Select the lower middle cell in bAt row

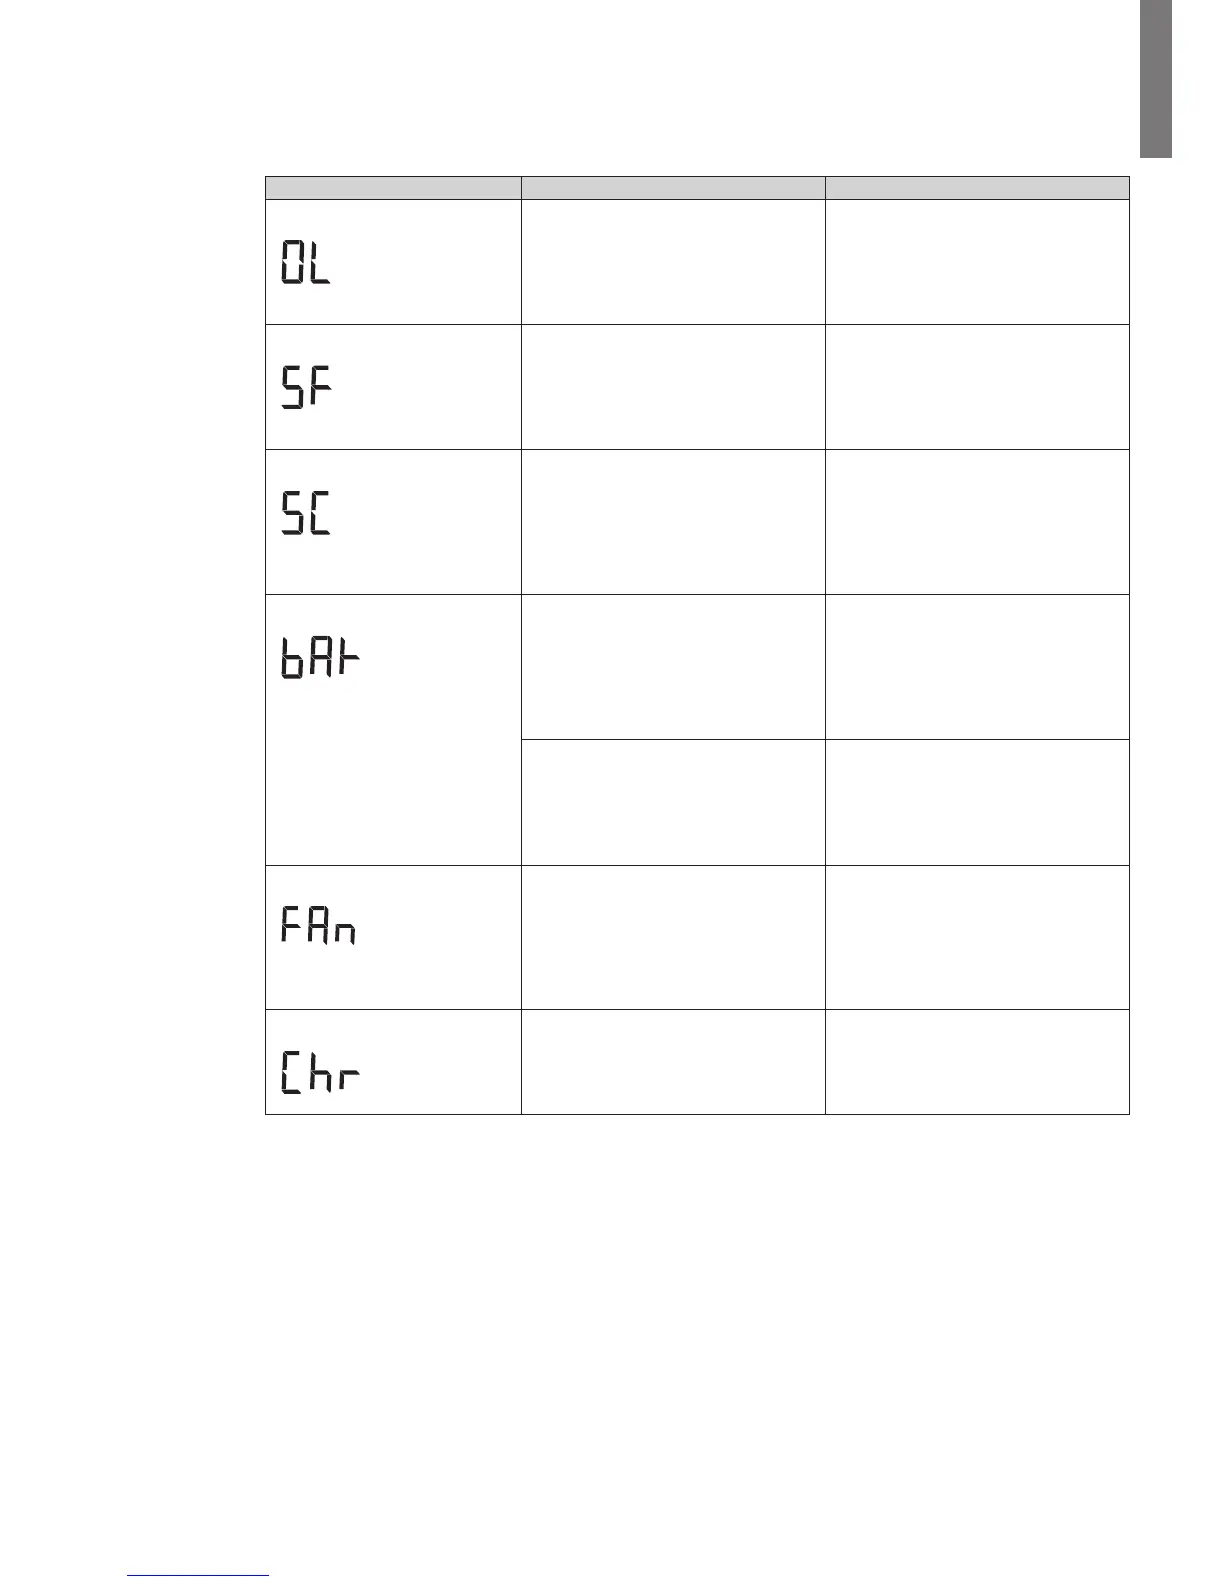673,802
